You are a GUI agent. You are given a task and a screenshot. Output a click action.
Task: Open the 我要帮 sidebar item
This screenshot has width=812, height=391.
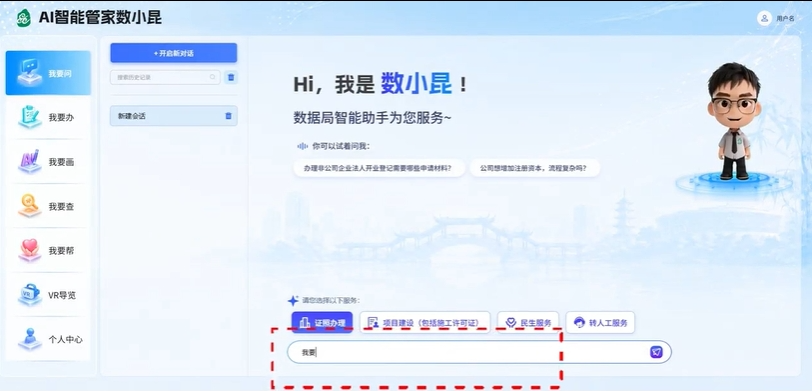(48, 251)
